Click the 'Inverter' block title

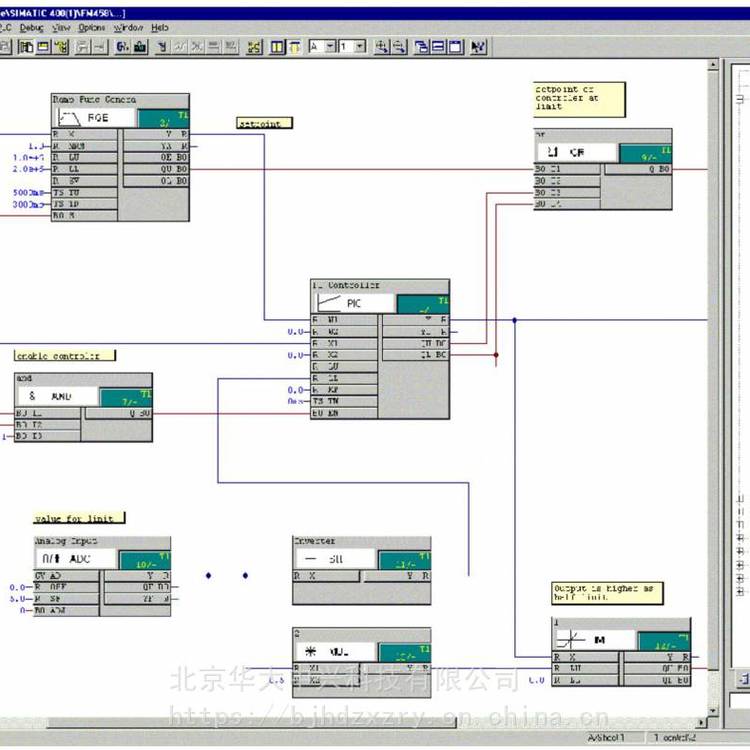tap(314, 541)
